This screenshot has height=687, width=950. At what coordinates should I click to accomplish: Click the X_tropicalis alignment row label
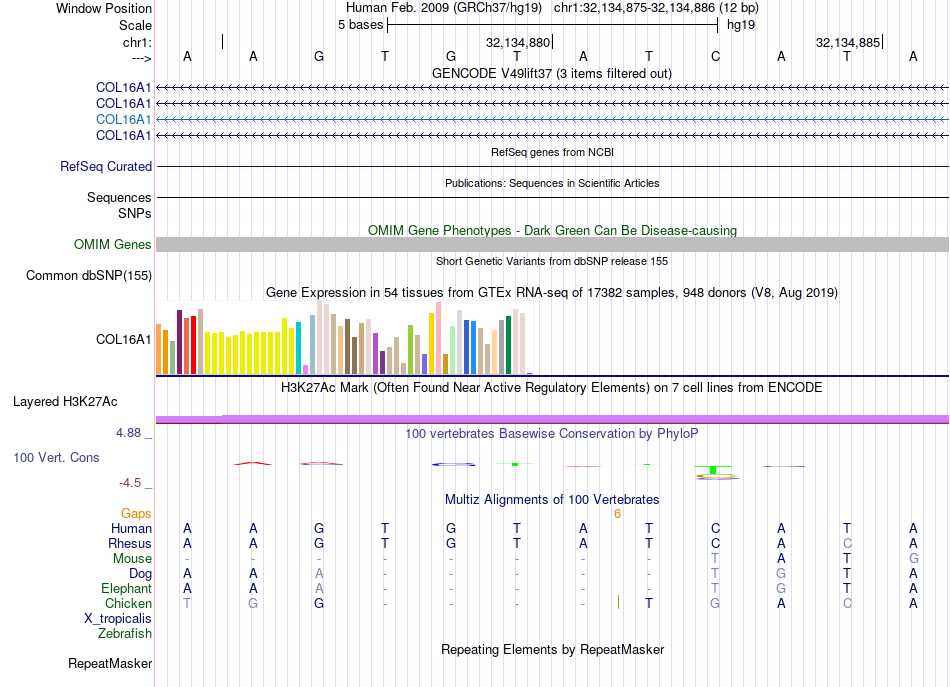pyautogui.click(x=118, y=619)
